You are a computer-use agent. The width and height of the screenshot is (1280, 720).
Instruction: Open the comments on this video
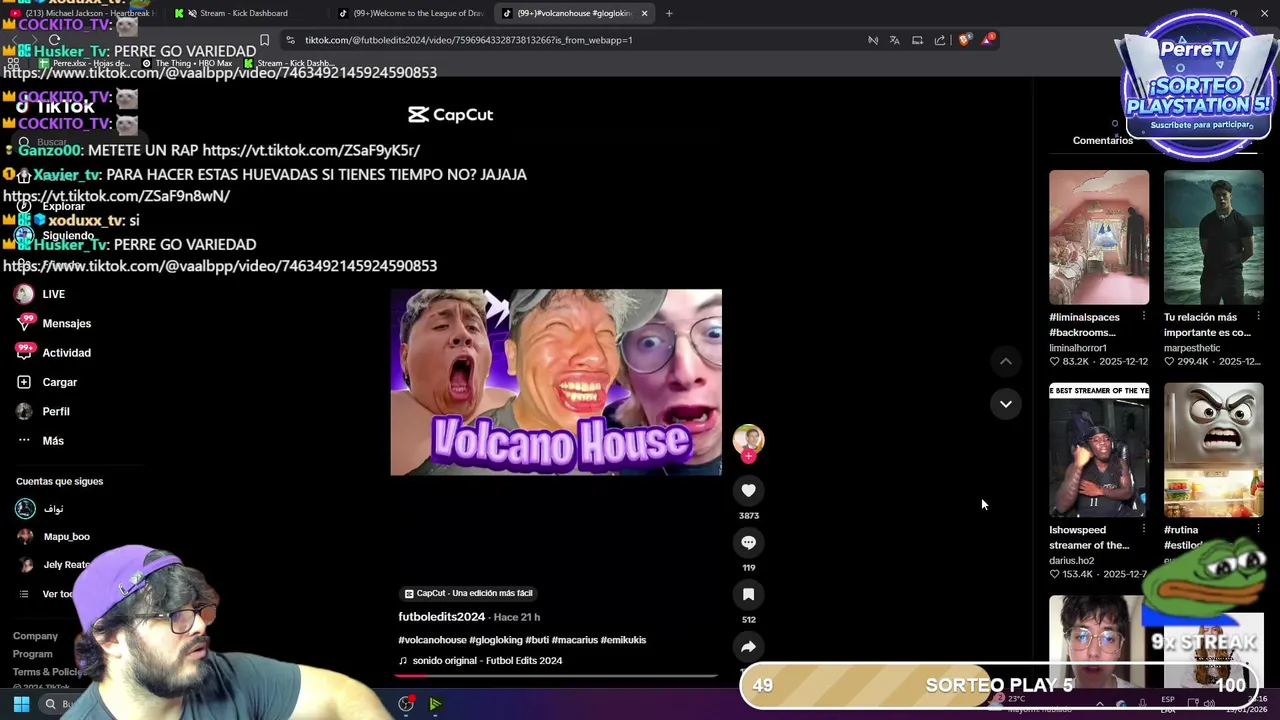748,542
